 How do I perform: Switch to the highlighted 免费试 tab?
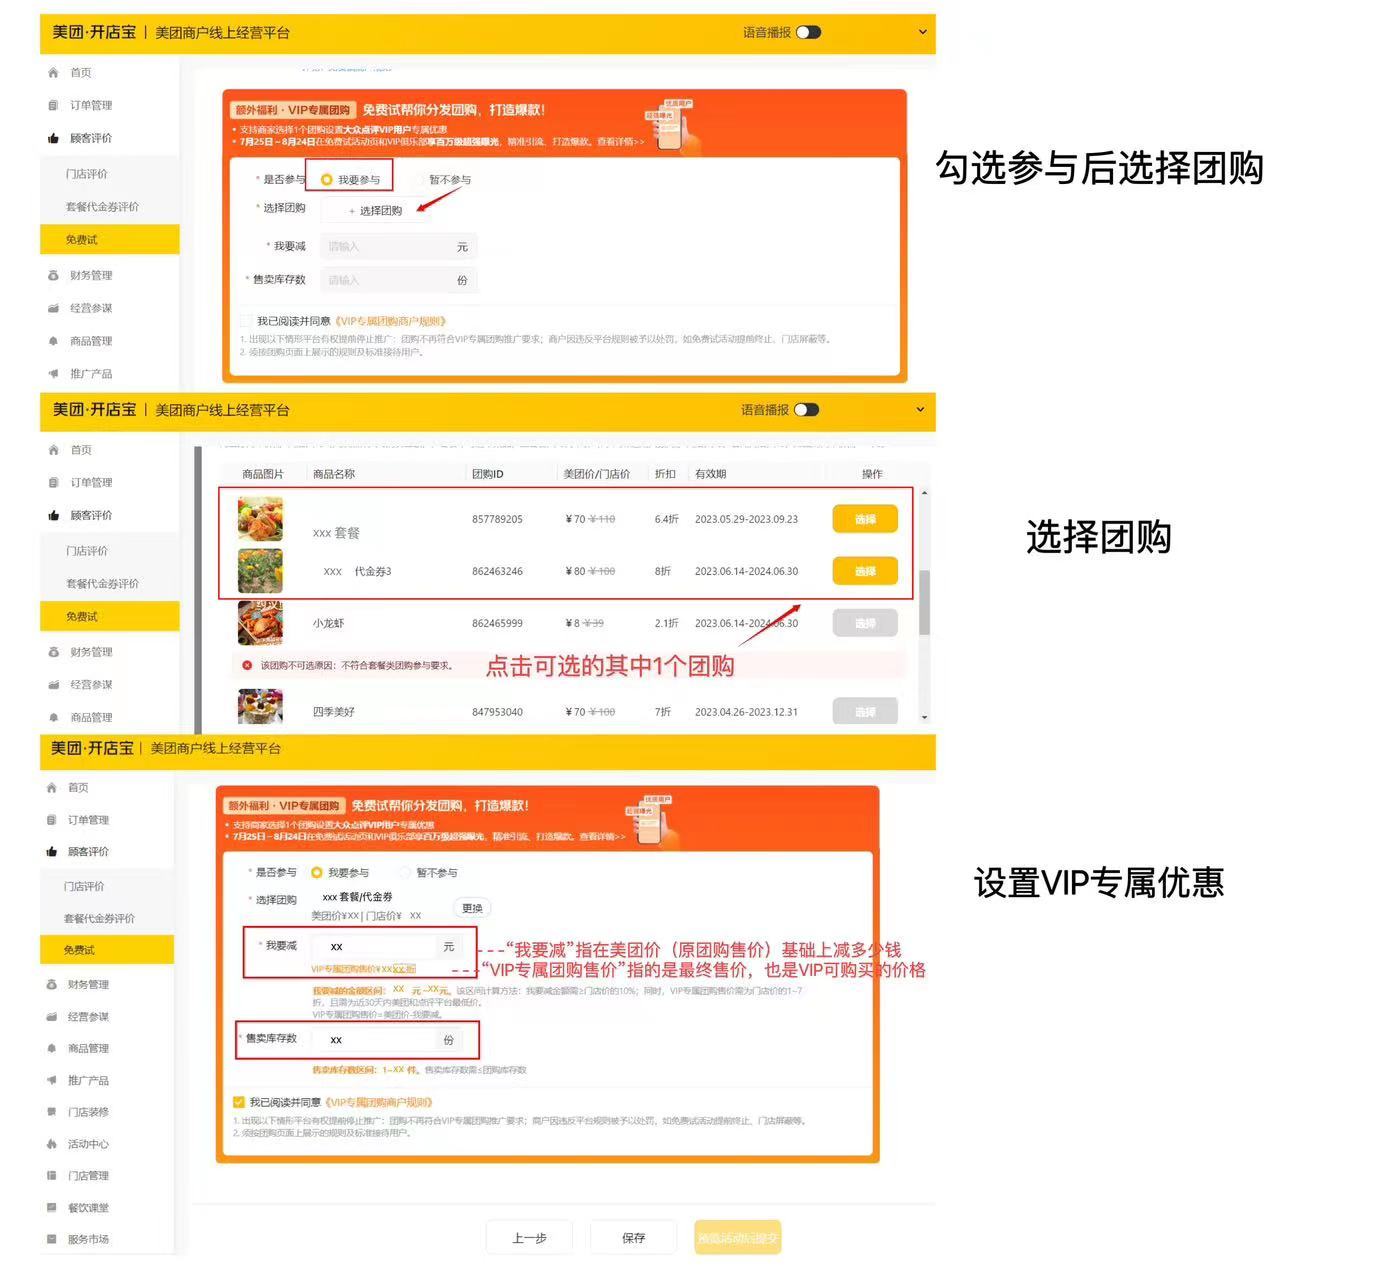[80, 239]
